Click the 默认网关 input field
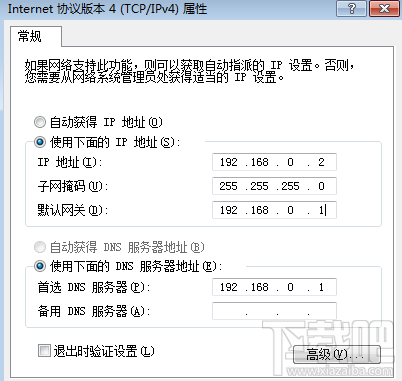This screenshot has height=381, width=402. [274, 210]
